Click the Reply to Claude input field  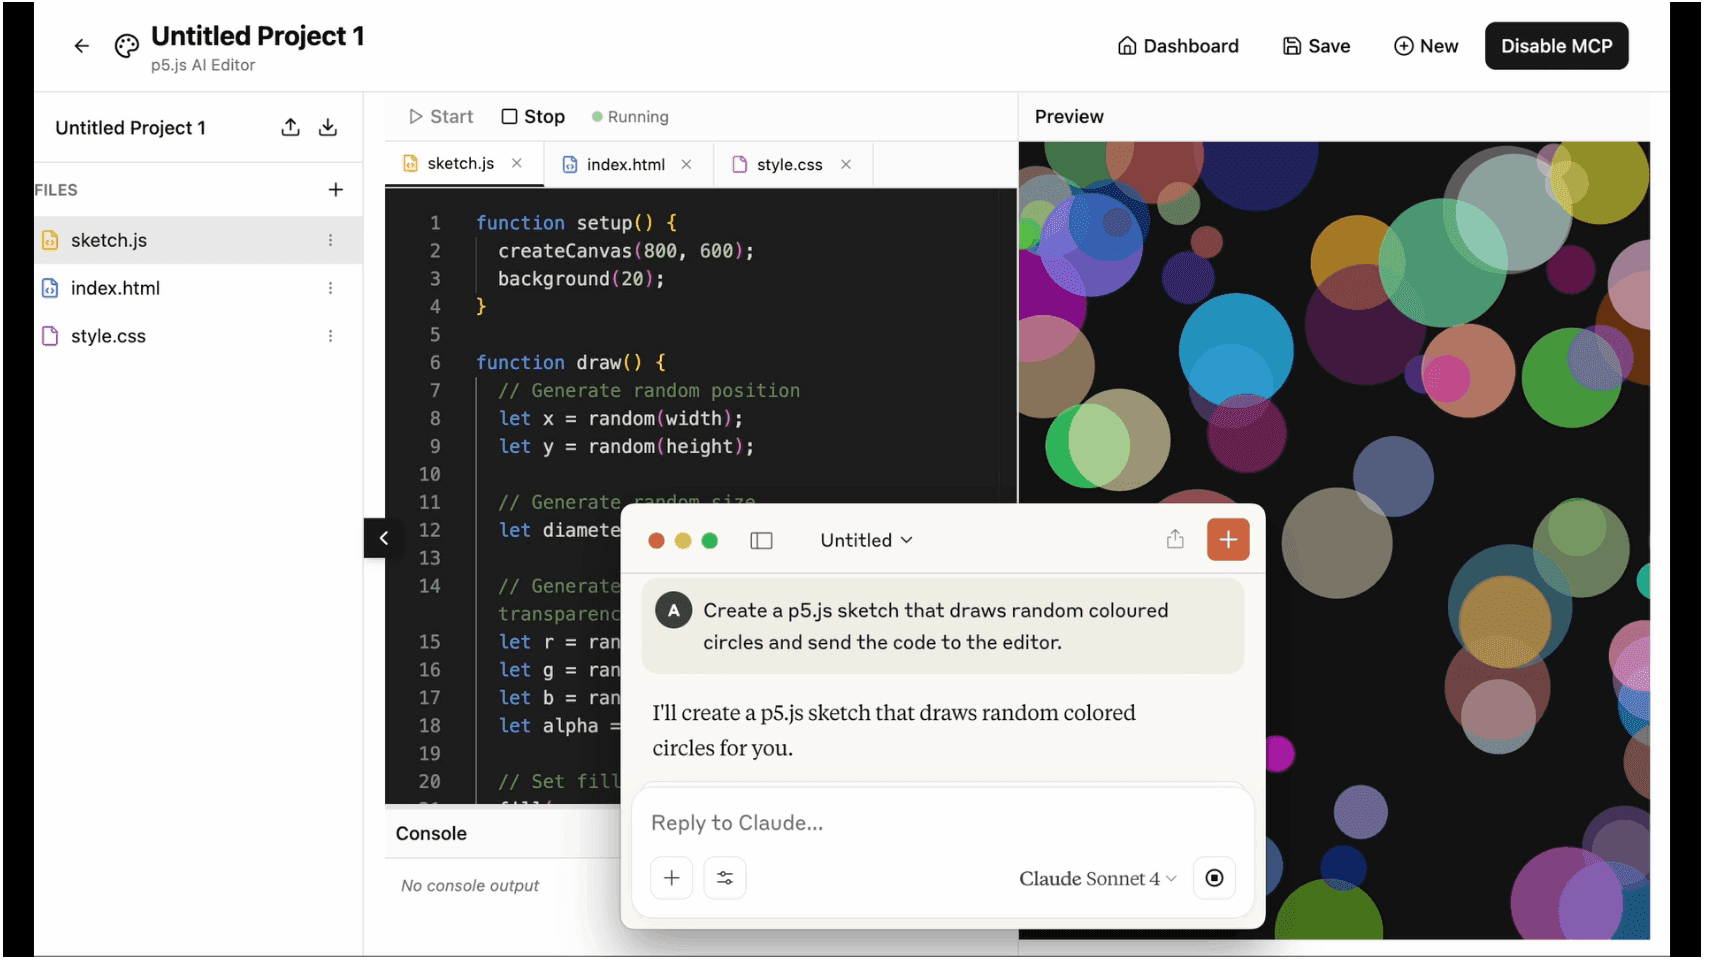click(900, 822)
